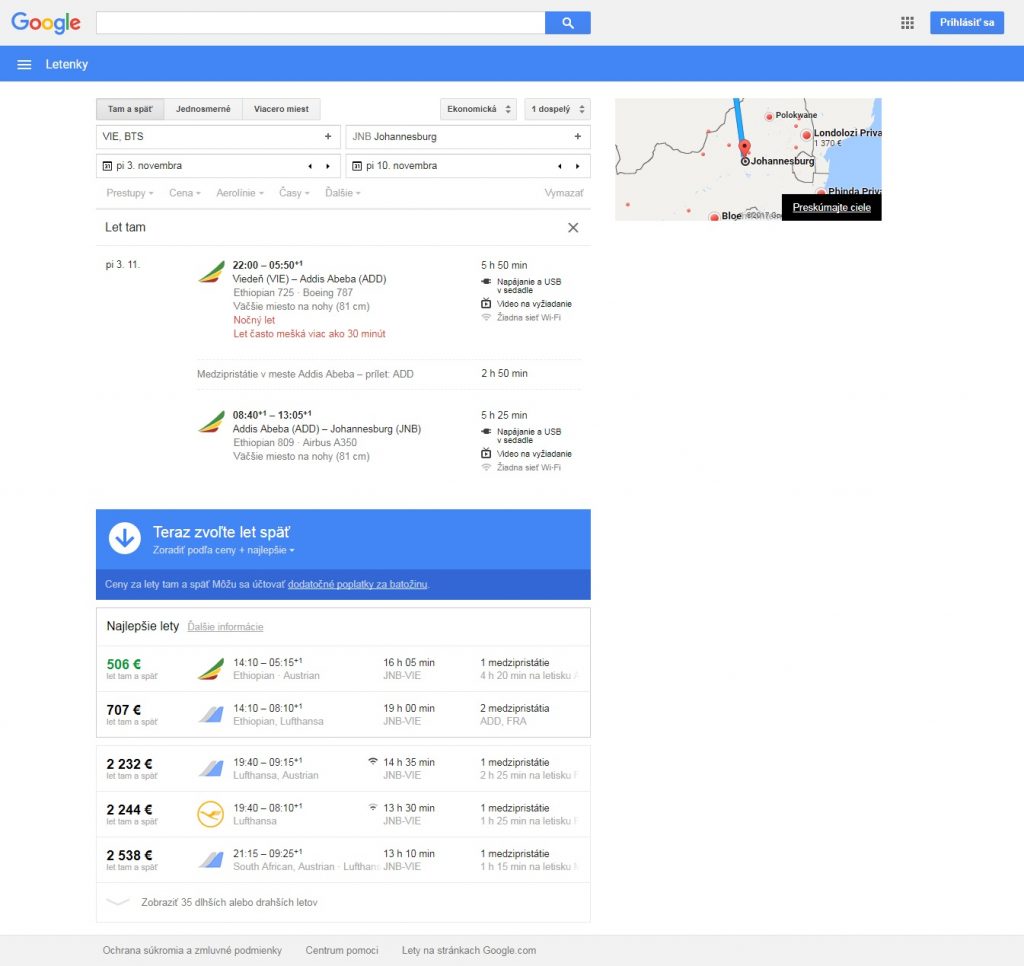This screenshot has height=966, width=1024.
Task: Select the 2 538 € South African return flight
Action: [x=343, y=860]
